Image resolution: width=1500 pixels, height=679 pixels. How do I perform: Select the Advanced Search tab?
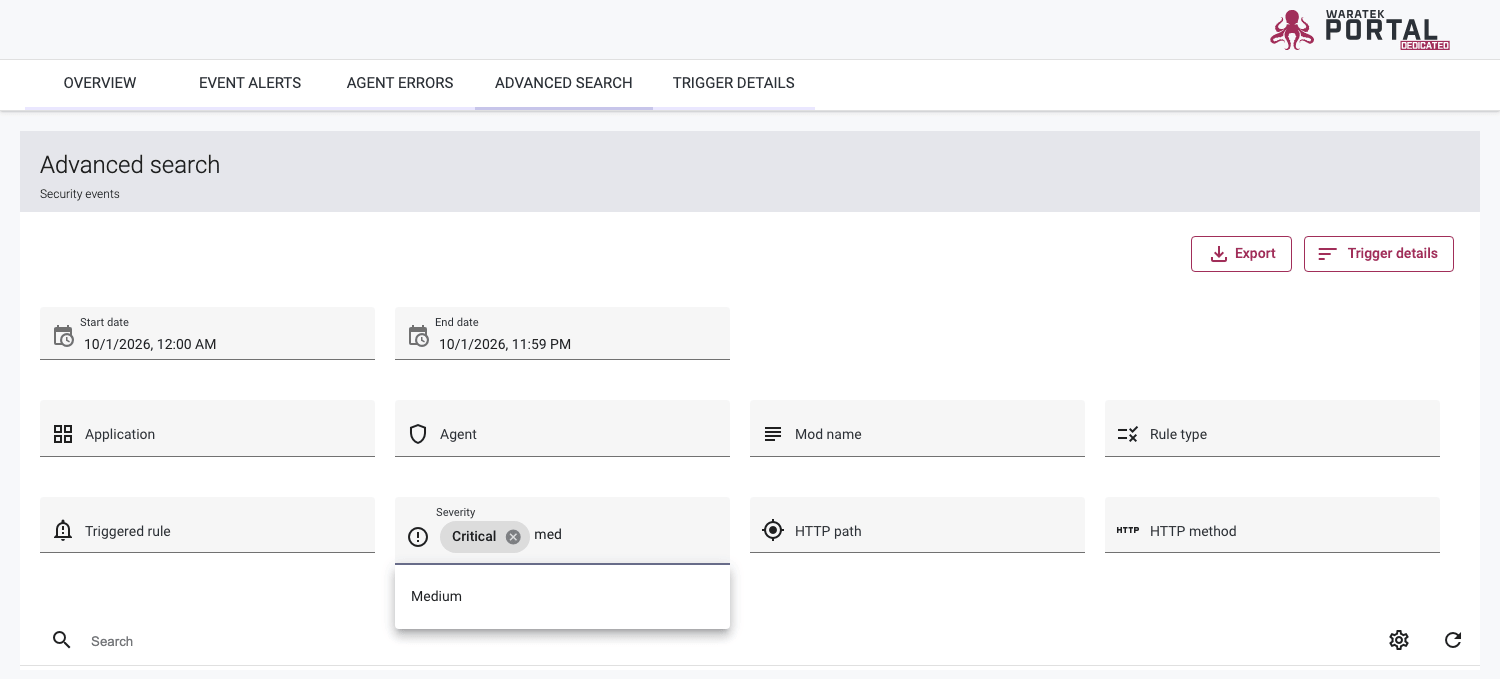[564, 83]
